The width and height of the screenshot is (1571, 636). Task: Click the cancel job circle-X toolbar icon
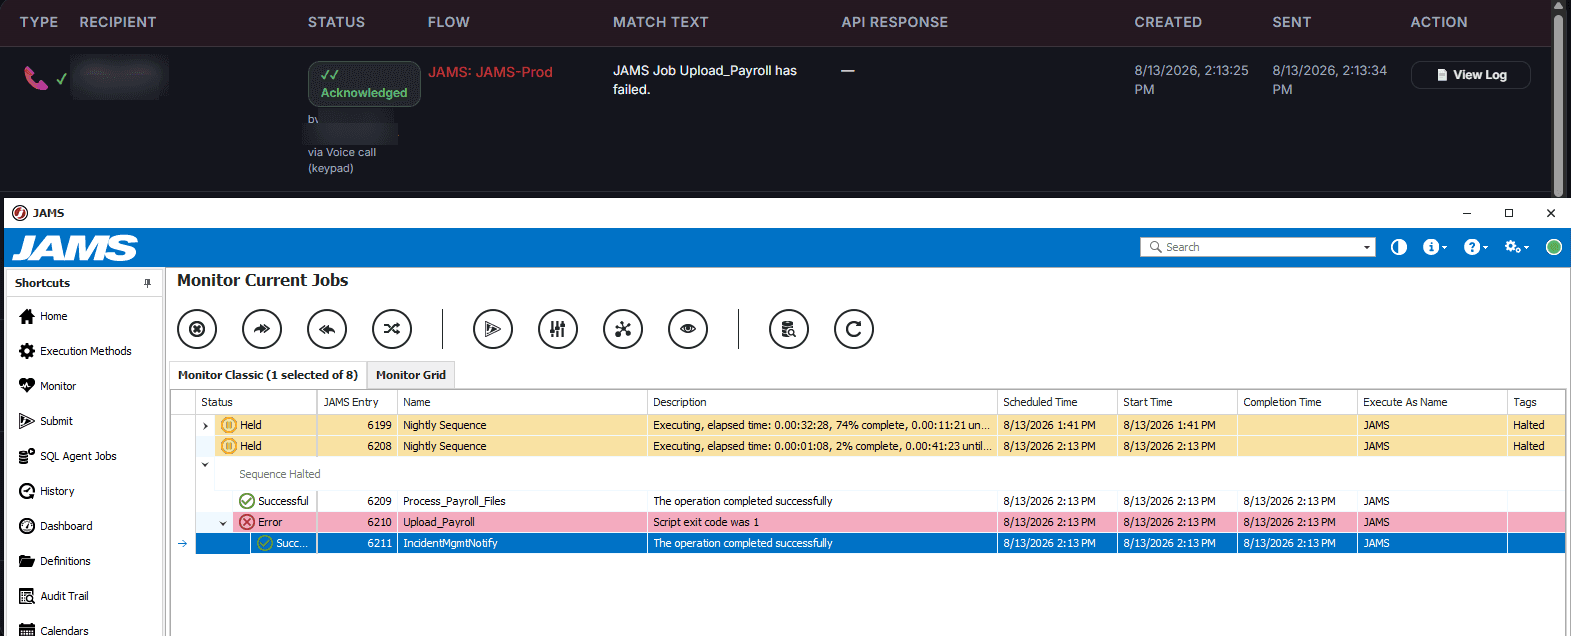(197, 329)
